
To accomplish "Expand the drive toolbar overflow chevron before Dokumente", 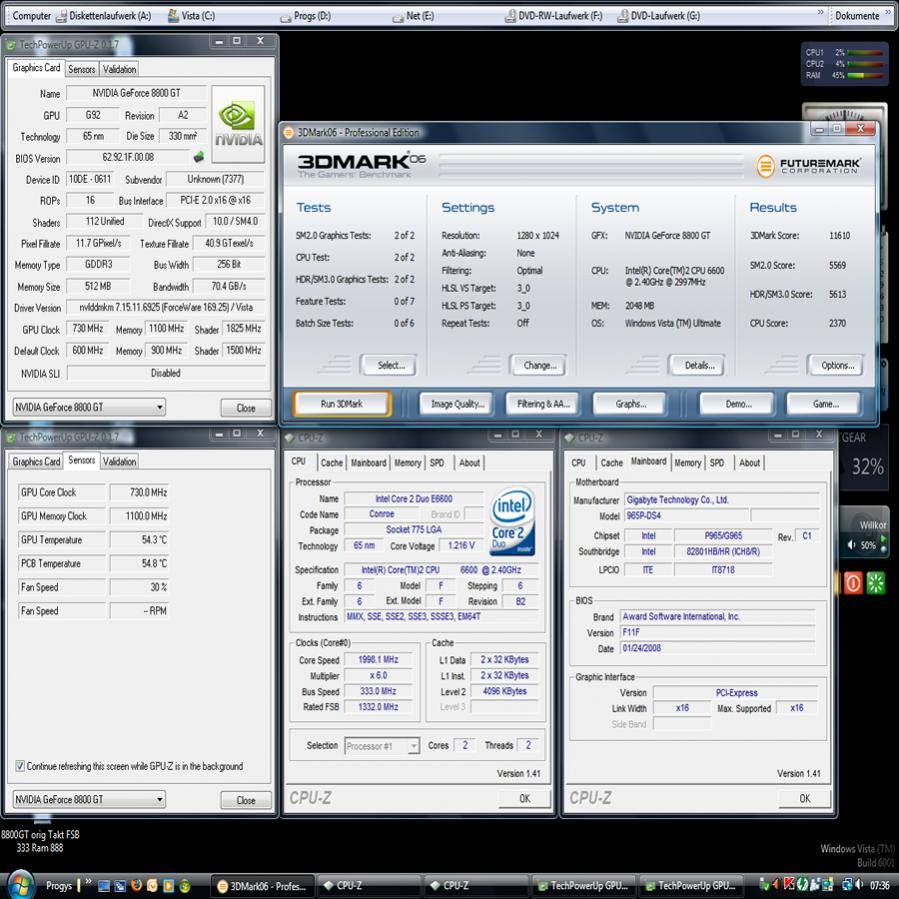I will [820, 12].
